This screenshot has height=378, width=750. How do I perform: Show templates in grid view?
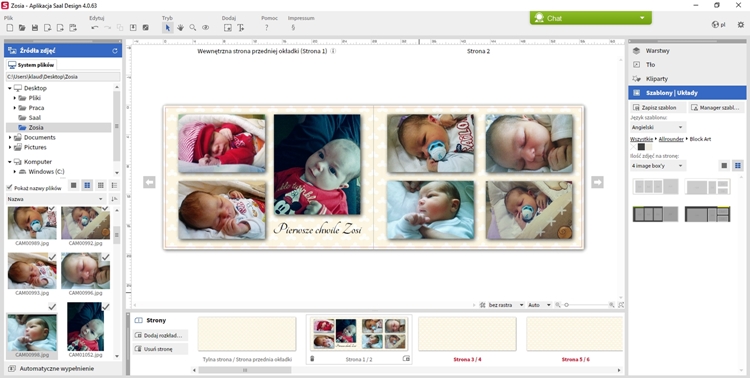tap(738, 166)
